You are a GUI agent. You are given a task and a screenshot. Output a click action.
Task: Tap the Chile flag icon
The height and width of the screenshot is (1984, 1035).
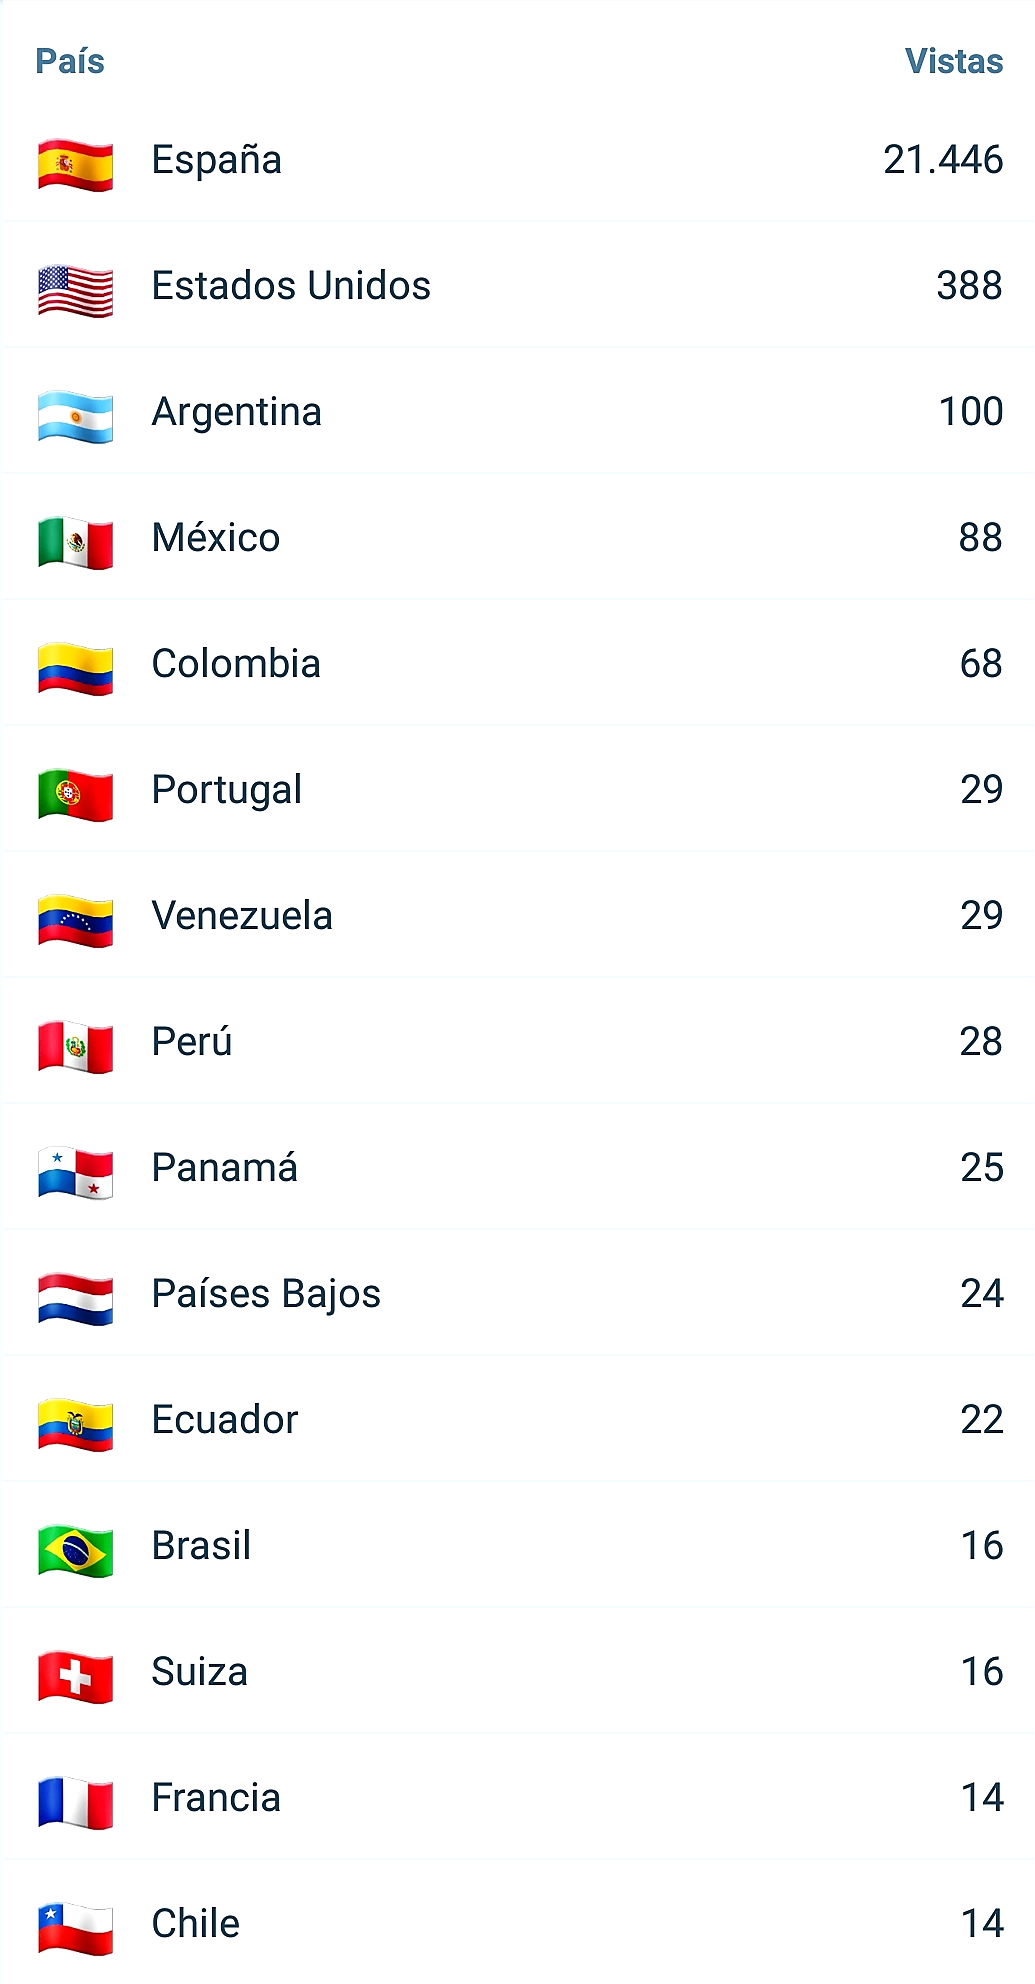[x=75, y=1928]
